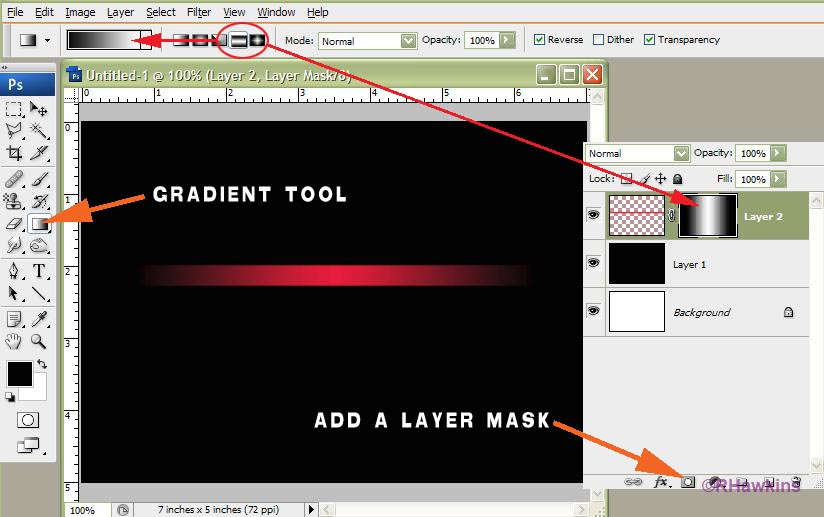Select the Hand tool

(14, 342)
